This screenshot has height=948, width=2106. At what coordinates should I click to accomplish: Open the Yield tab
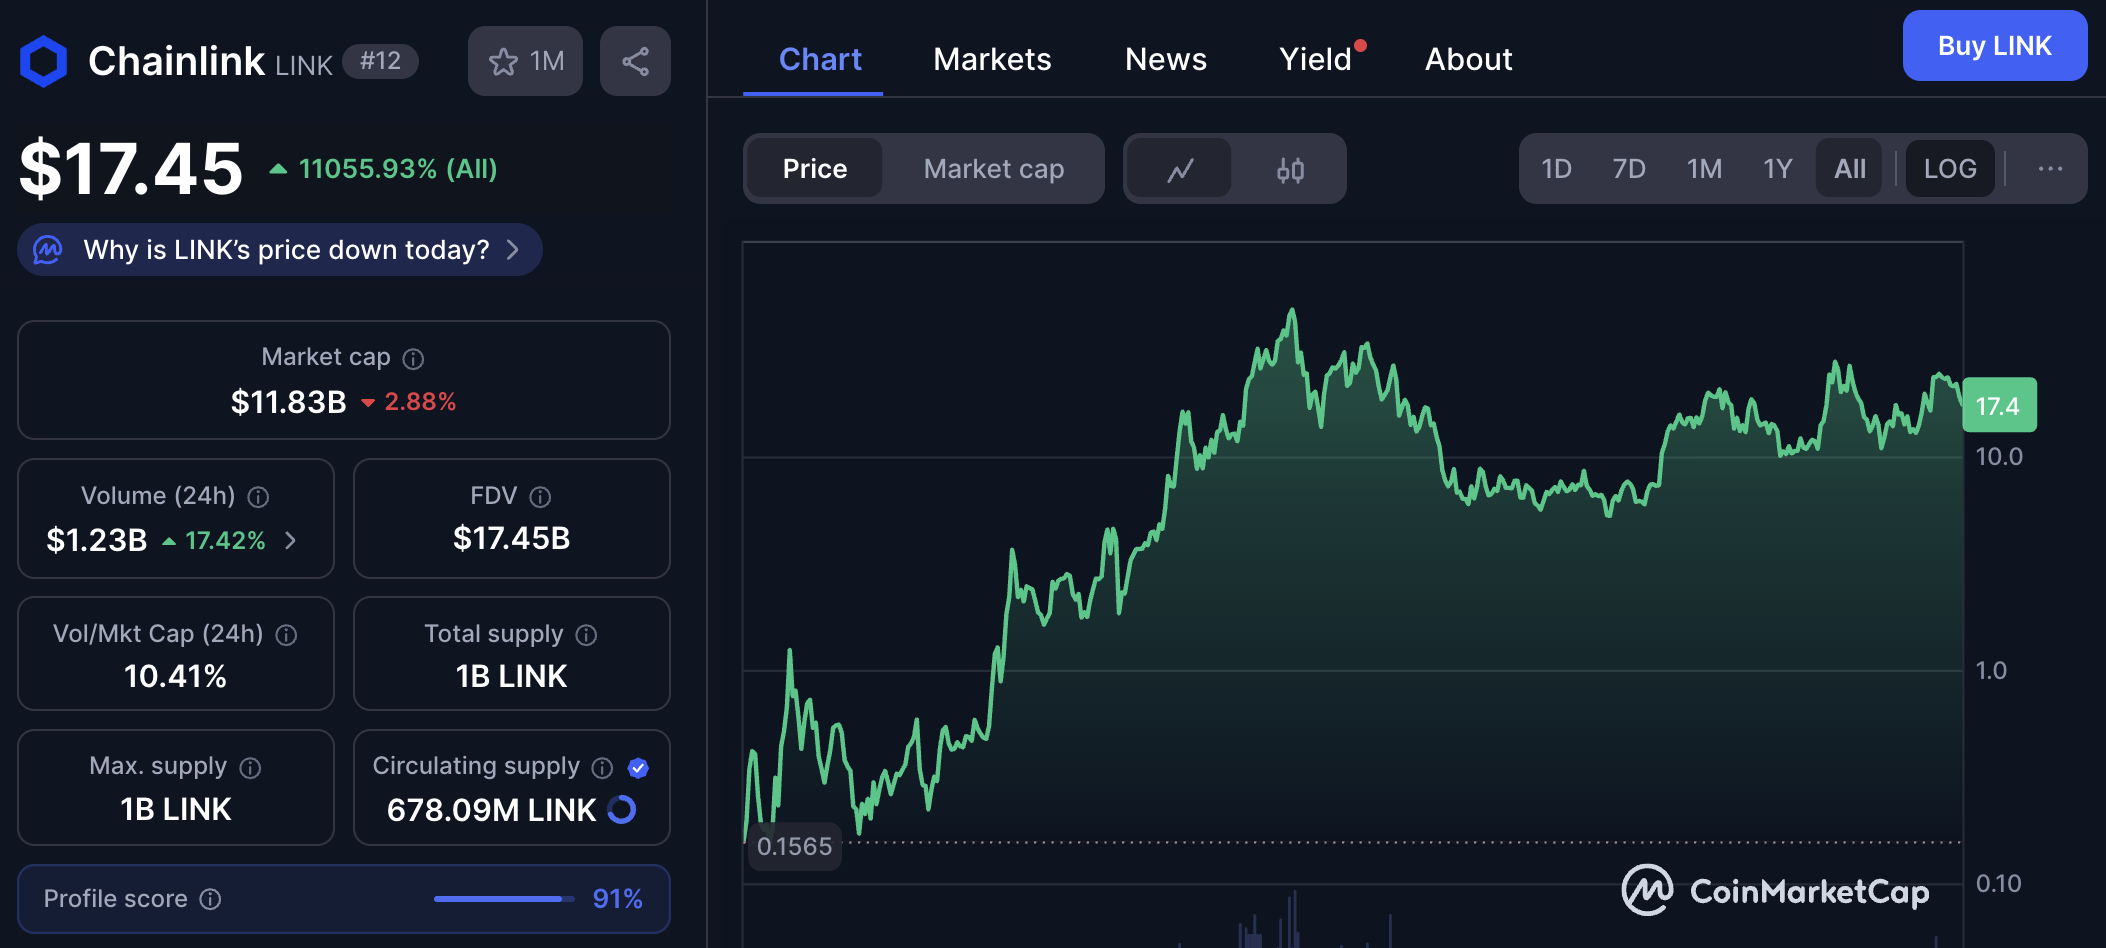coord(1315,60)
